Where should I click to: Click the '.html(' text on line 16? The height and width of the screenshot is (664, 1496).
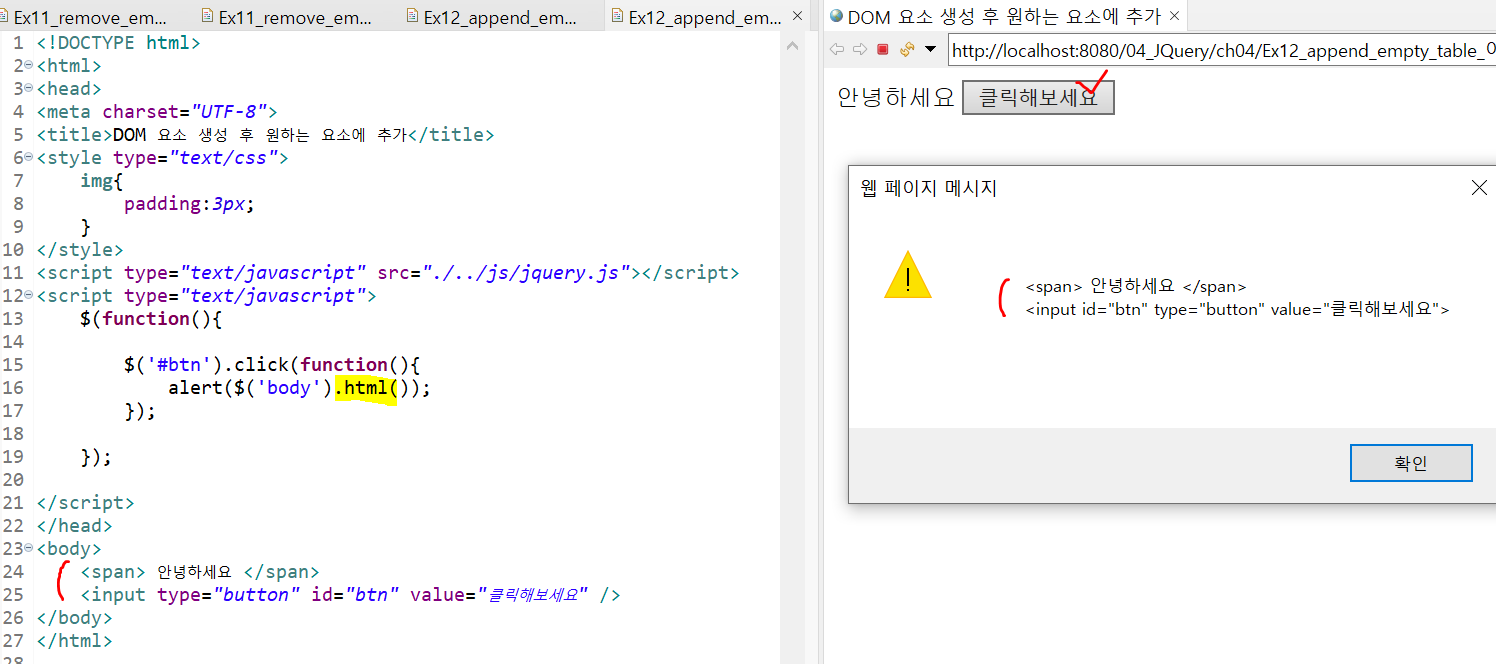tap(366, 388)
